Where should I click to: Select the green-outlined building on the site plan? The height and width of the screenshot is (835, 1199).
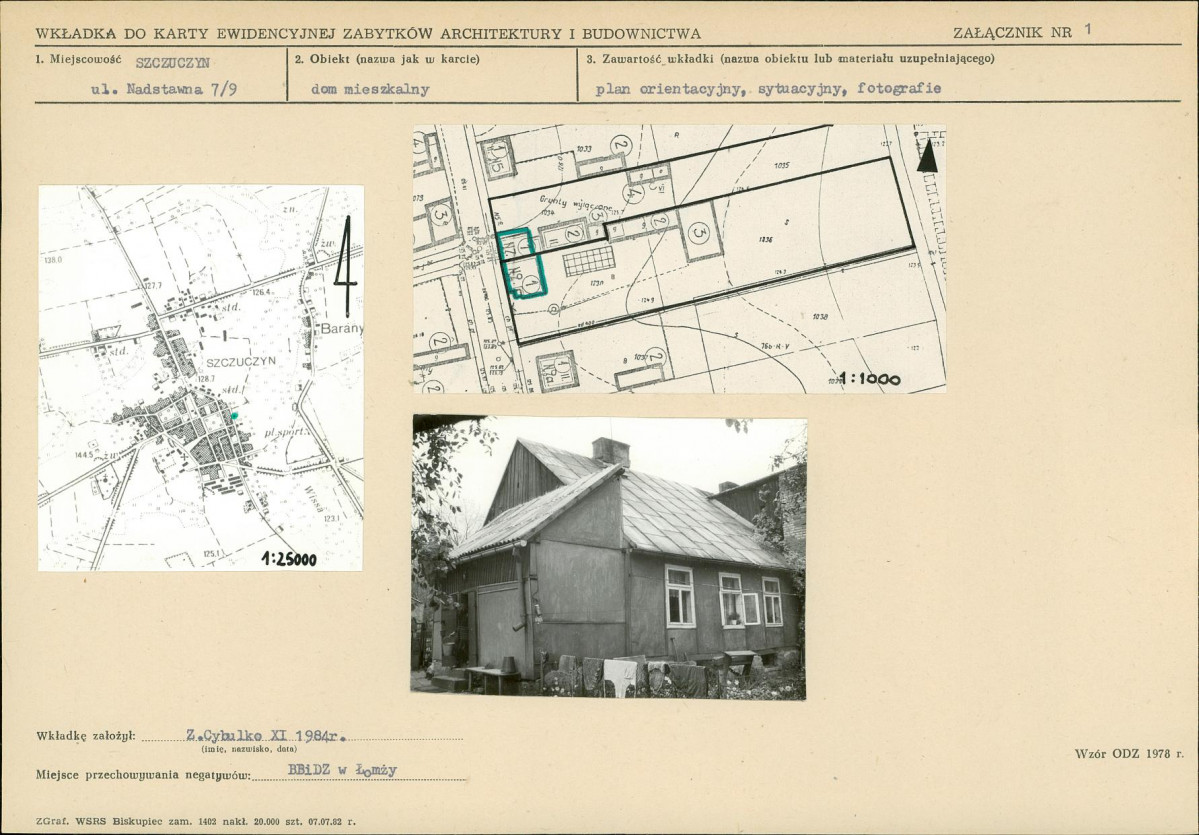click(523, 264)
